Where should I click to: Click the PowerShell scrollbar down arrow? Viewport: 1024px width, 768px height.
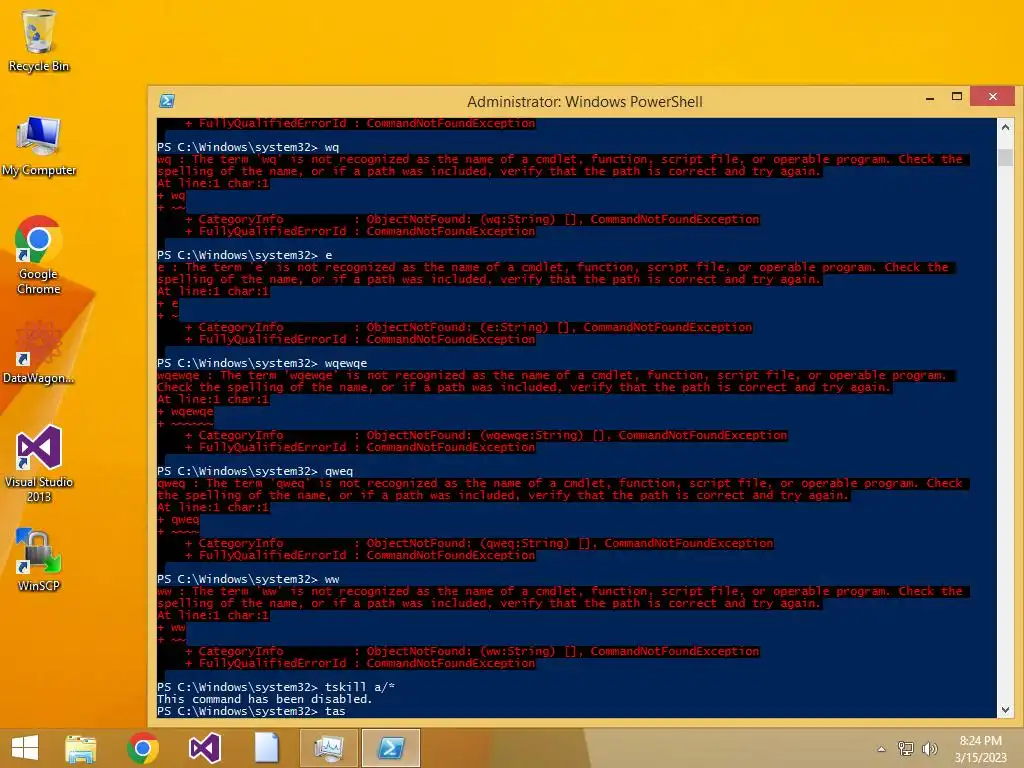pyautogui.click(x=1006, y=710)
